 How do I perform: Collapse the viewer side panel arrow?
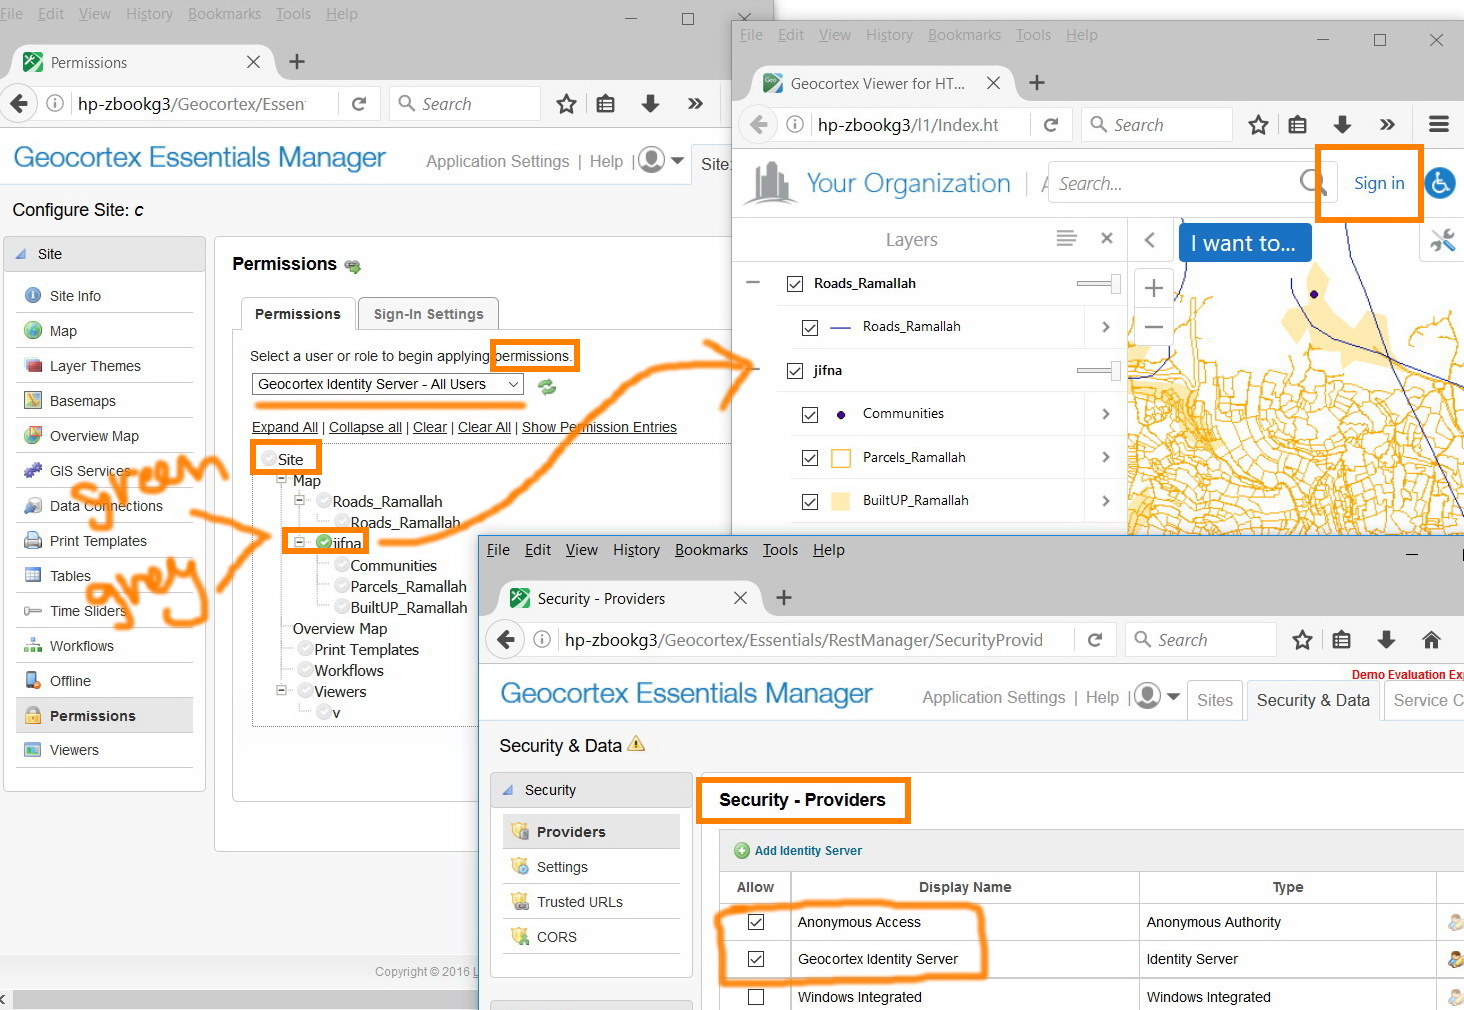[x=1150, y=240]
